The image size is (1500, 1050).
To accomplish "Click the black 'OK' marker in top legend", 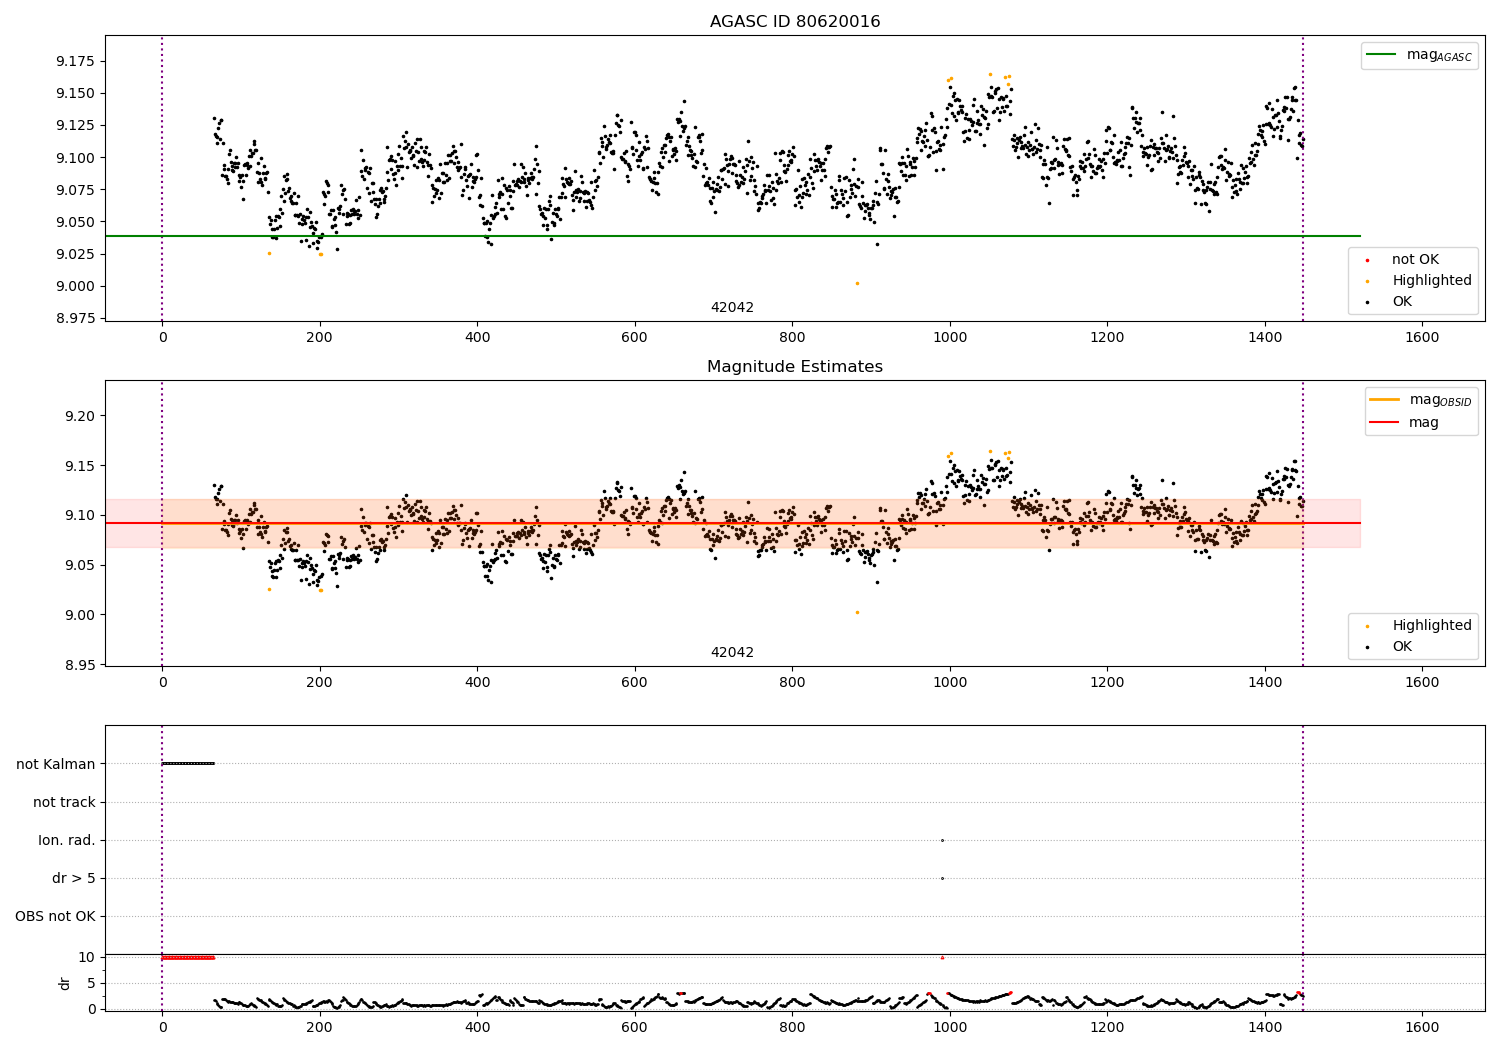I will point(1367,302).
